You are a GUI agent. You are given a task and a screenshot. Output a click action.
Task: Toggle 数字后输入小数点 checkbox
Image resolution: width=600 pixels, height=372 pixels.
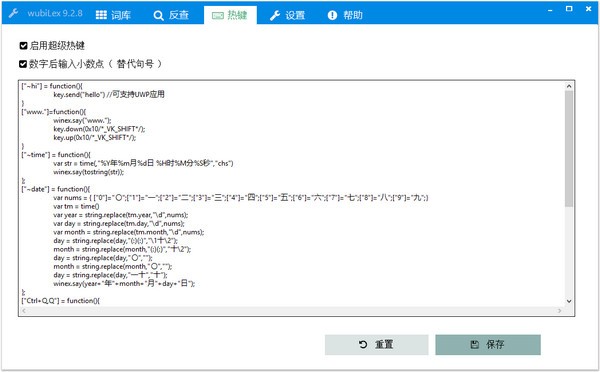(x=23, y=64)
